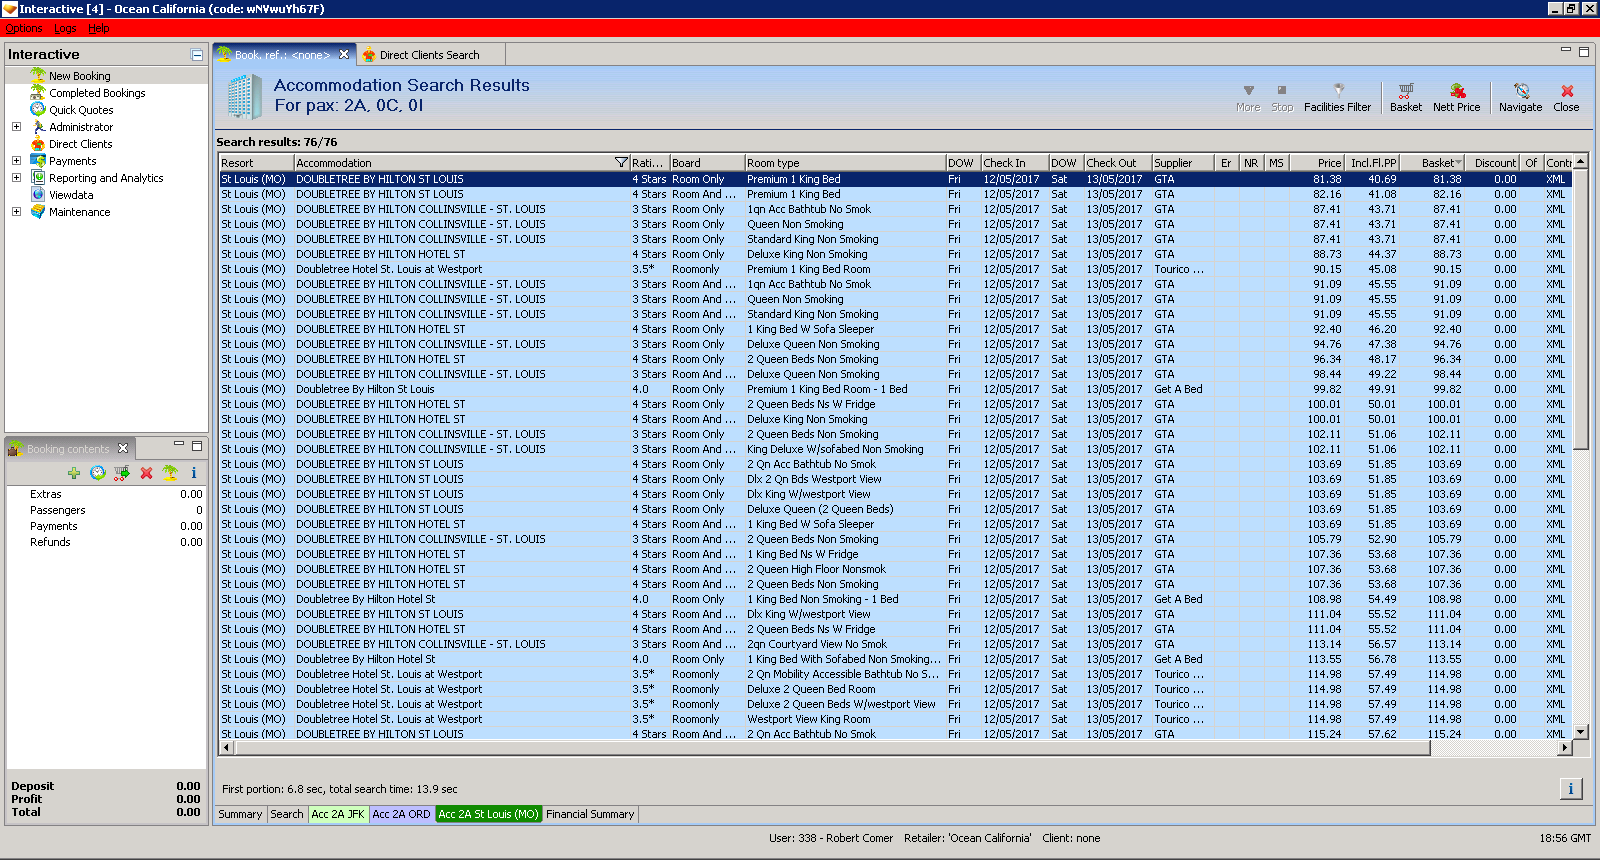Screen dimensions: 1600x860
Task: Click green plus add icon in Booking contents
Action: [x=74, y=473]
